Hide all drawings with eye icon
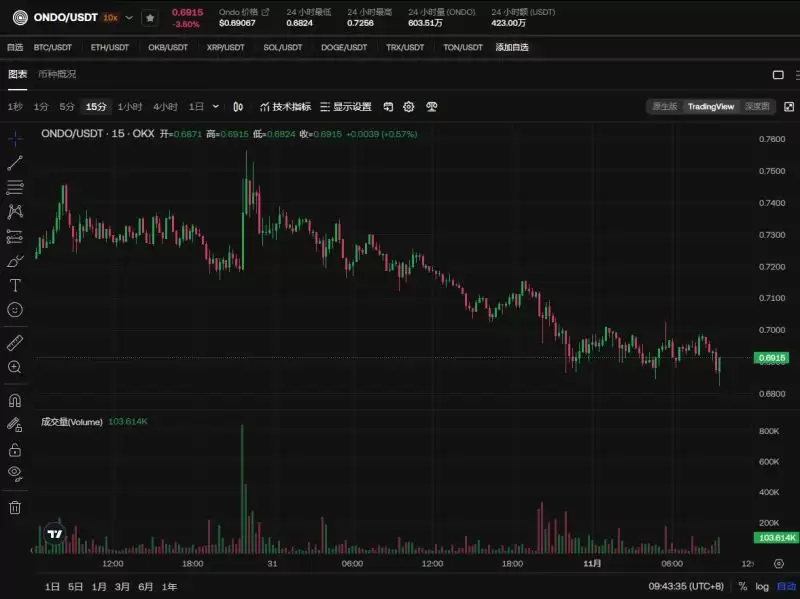 point(15,472)
